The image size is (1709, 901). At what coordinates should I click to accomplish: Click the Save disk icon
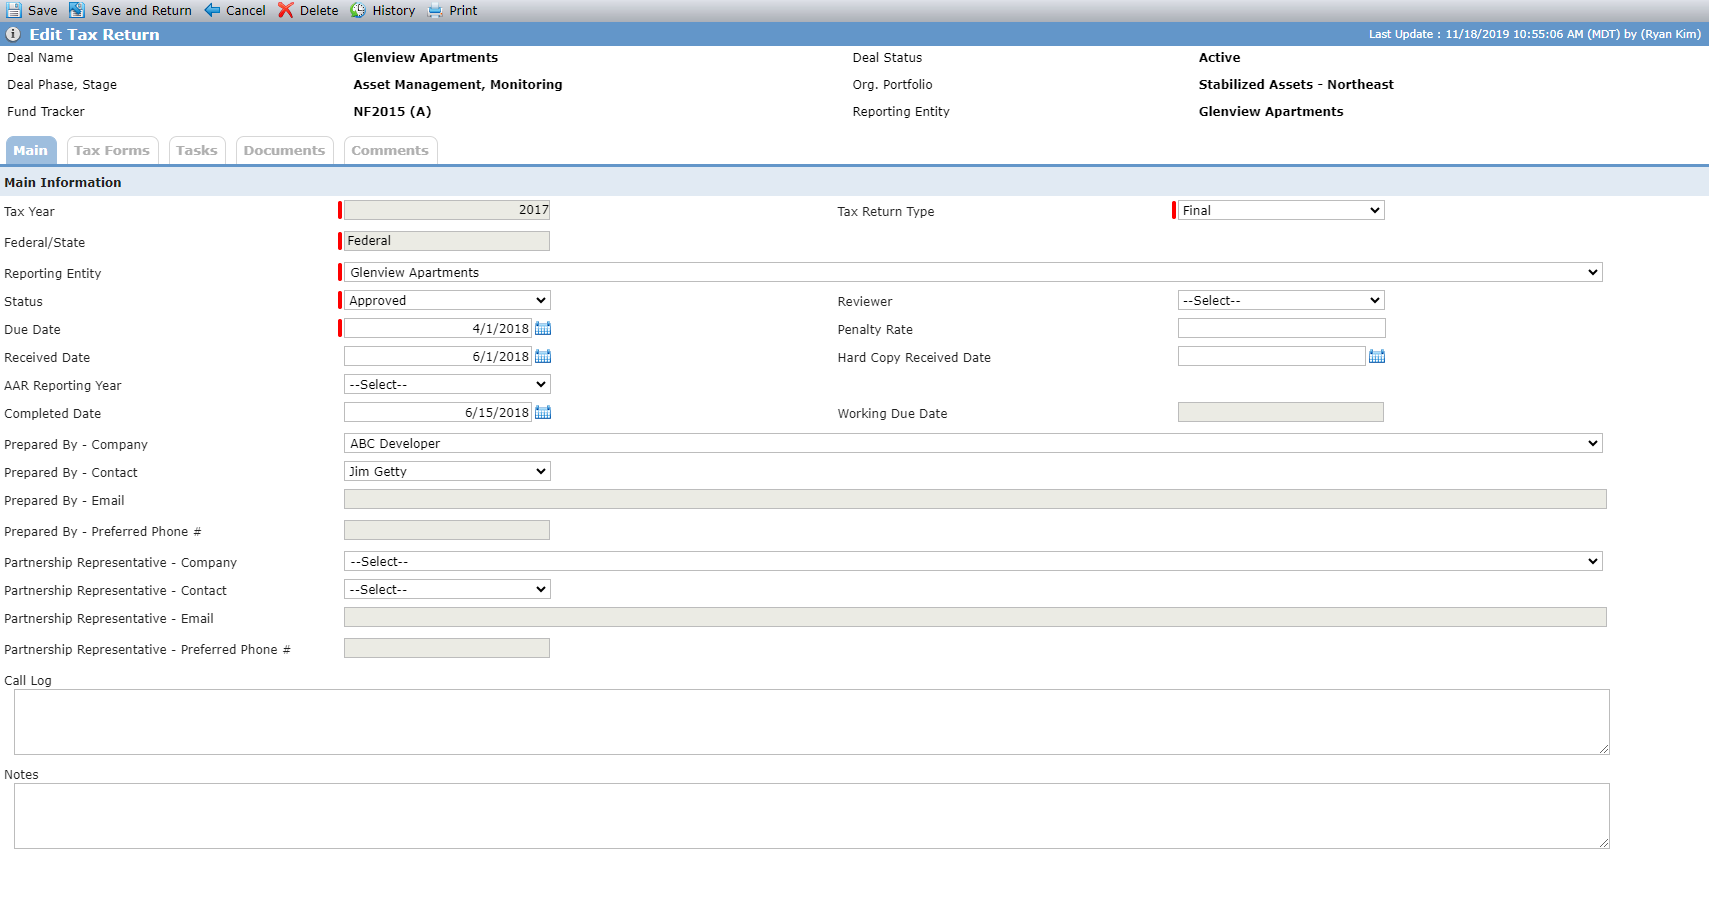point(14,10)
